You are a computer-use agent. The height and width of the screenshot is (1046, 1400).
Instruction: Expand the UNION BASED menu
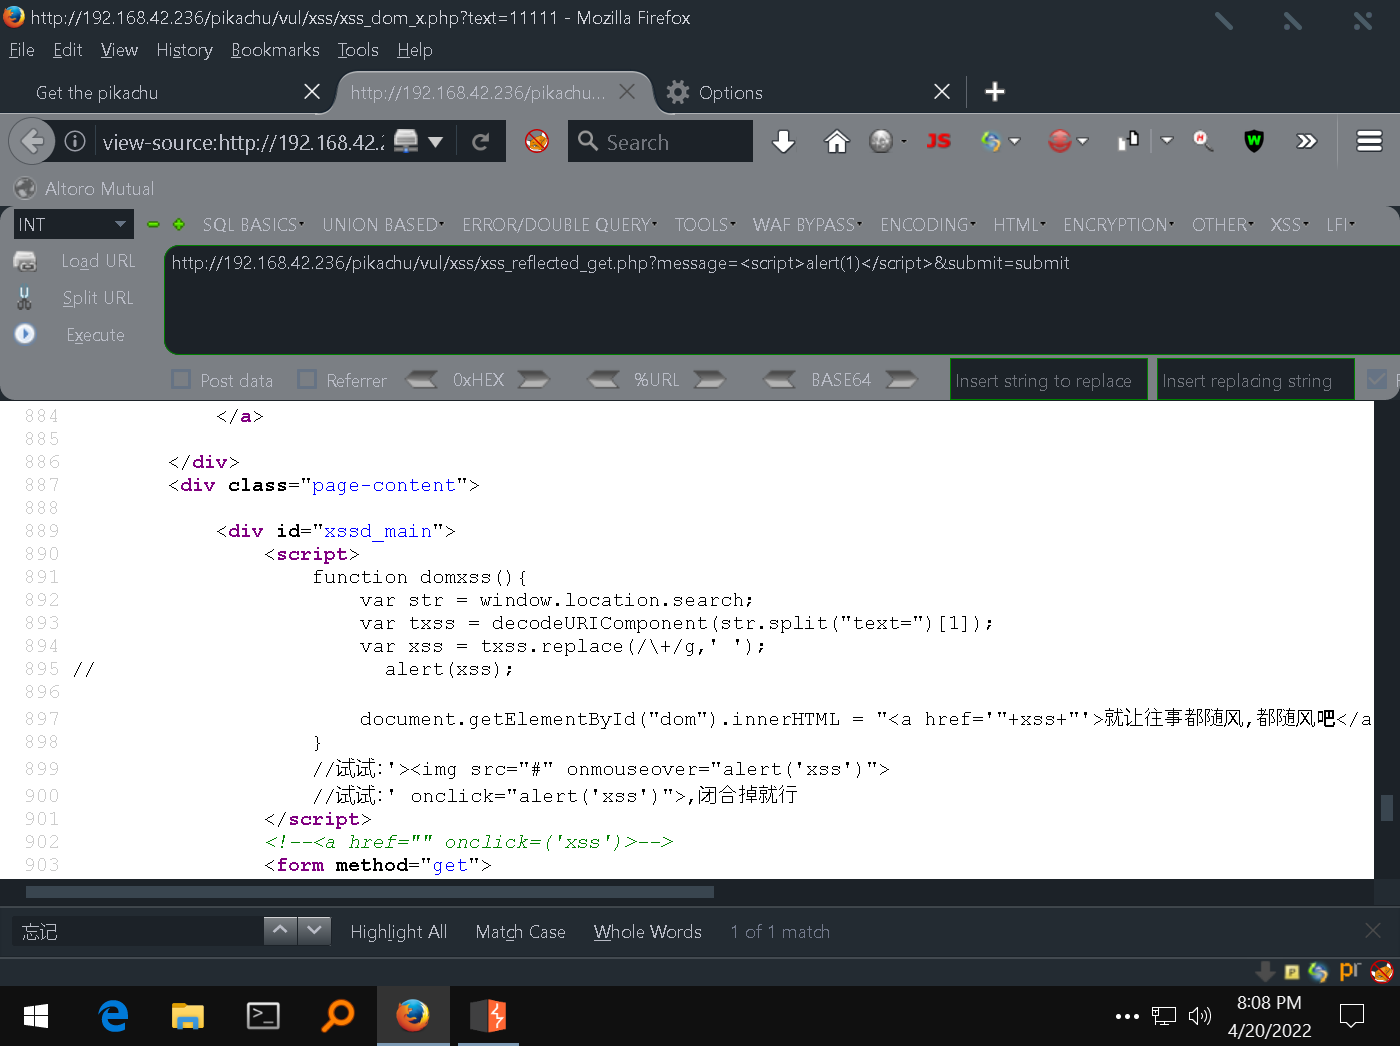[383, 225]
